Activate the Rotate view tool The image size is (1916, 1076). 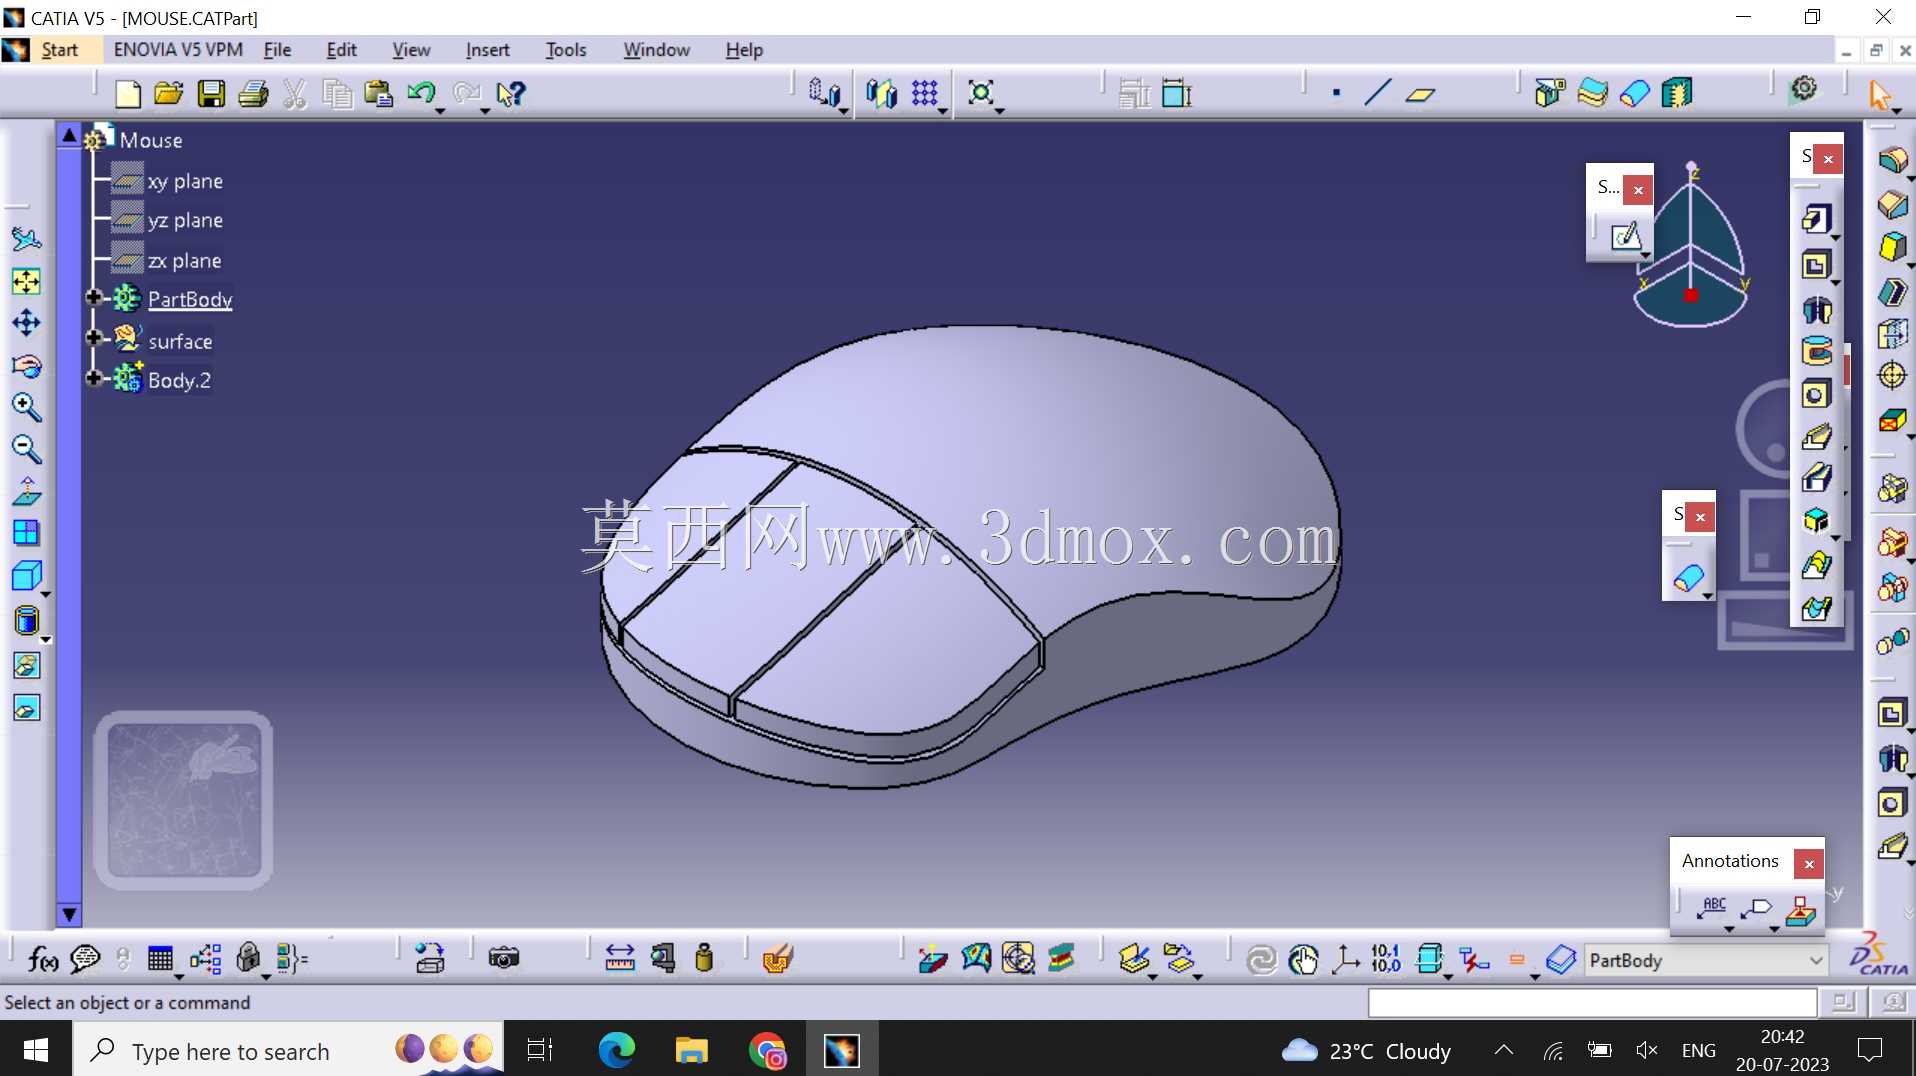[27, 366]
